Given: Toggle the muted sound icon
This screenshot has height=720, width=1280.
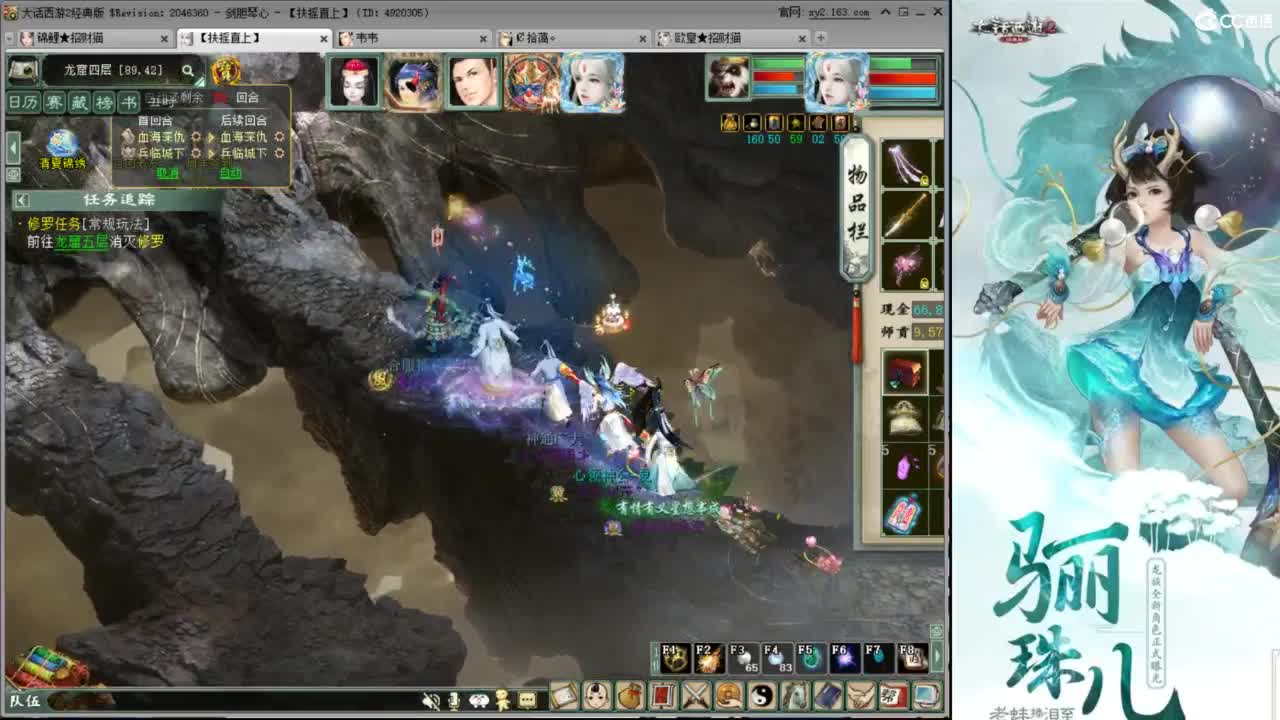Looking at the screenshot, I should 431,700.
